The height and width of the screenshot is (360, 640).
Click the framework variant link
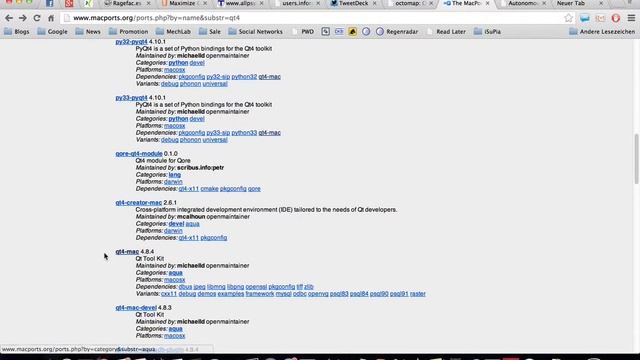(260, 293)
